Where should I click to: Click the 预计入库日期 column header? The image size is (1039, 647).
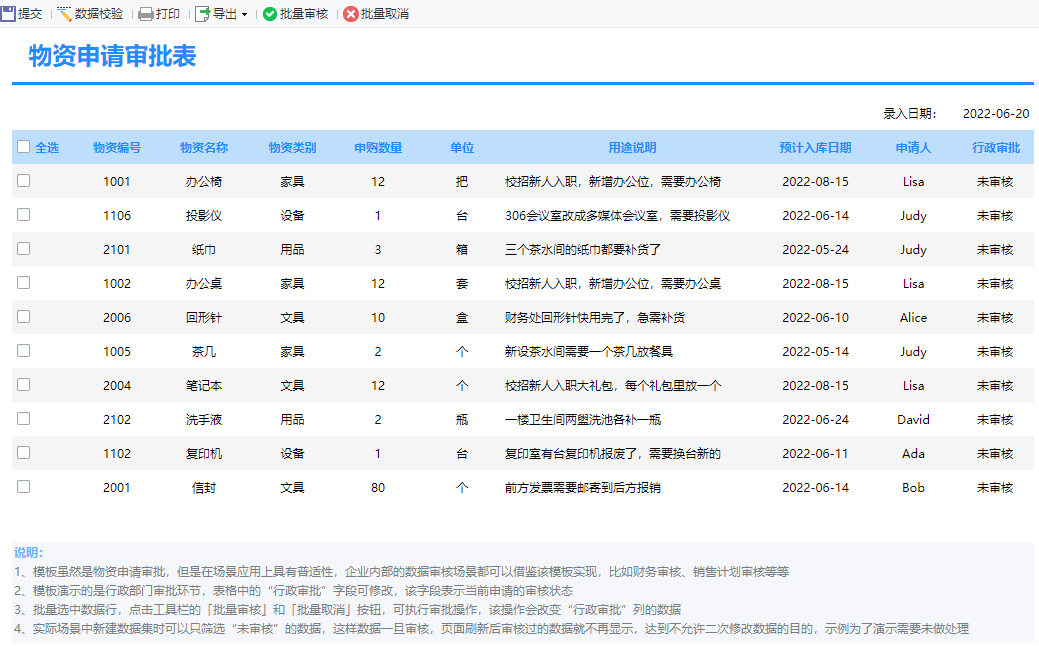815,148
